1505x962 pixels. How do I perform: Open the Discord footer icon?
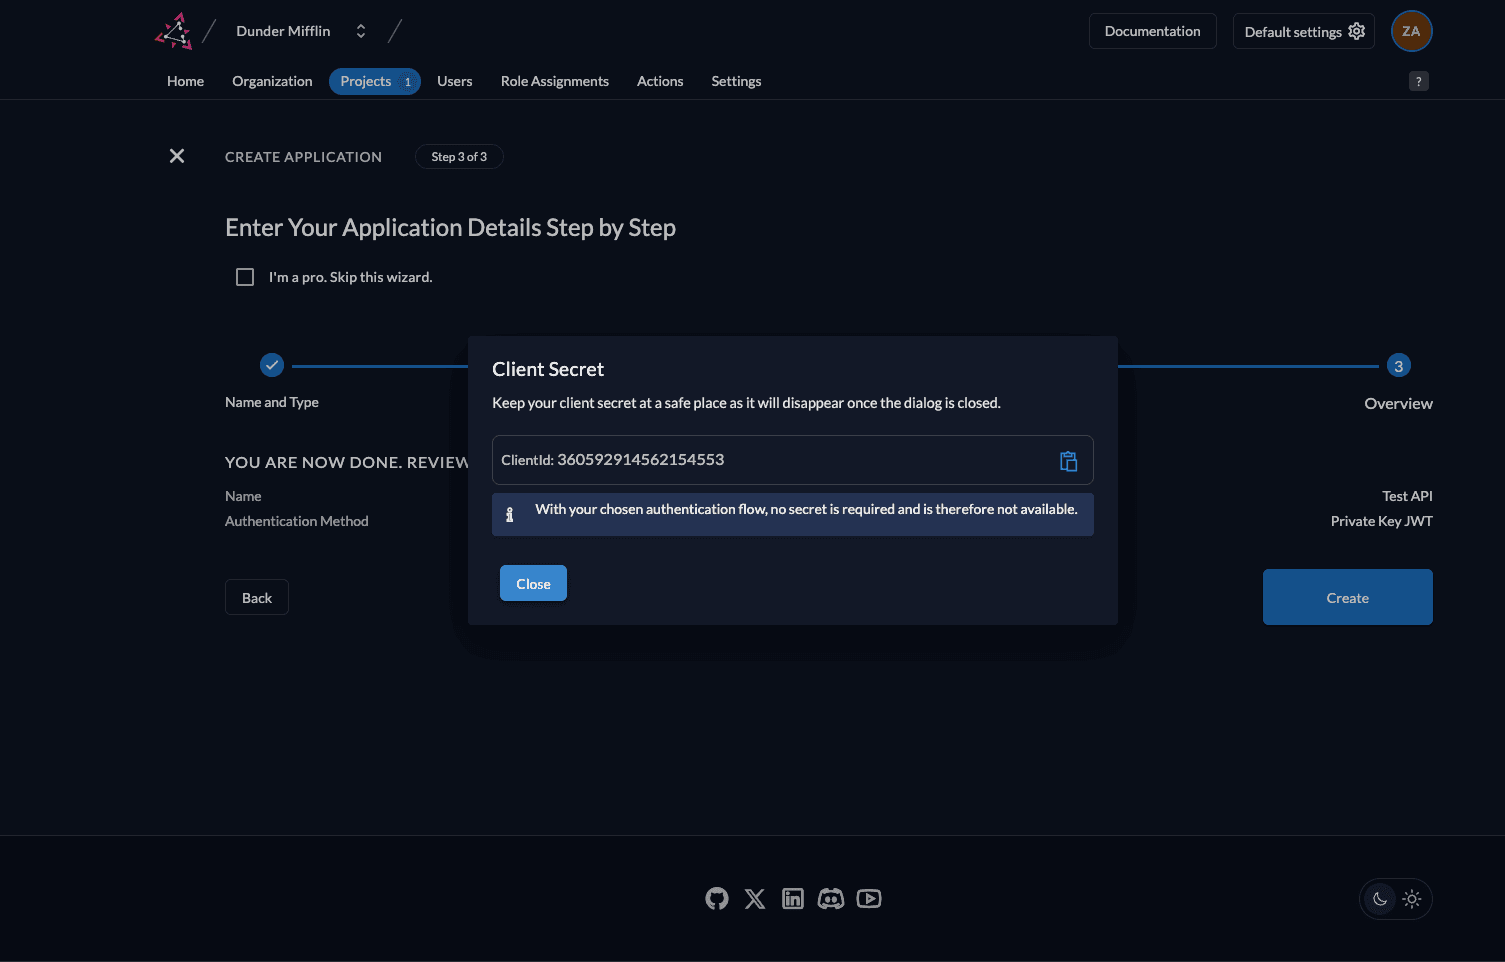[831, 899]
